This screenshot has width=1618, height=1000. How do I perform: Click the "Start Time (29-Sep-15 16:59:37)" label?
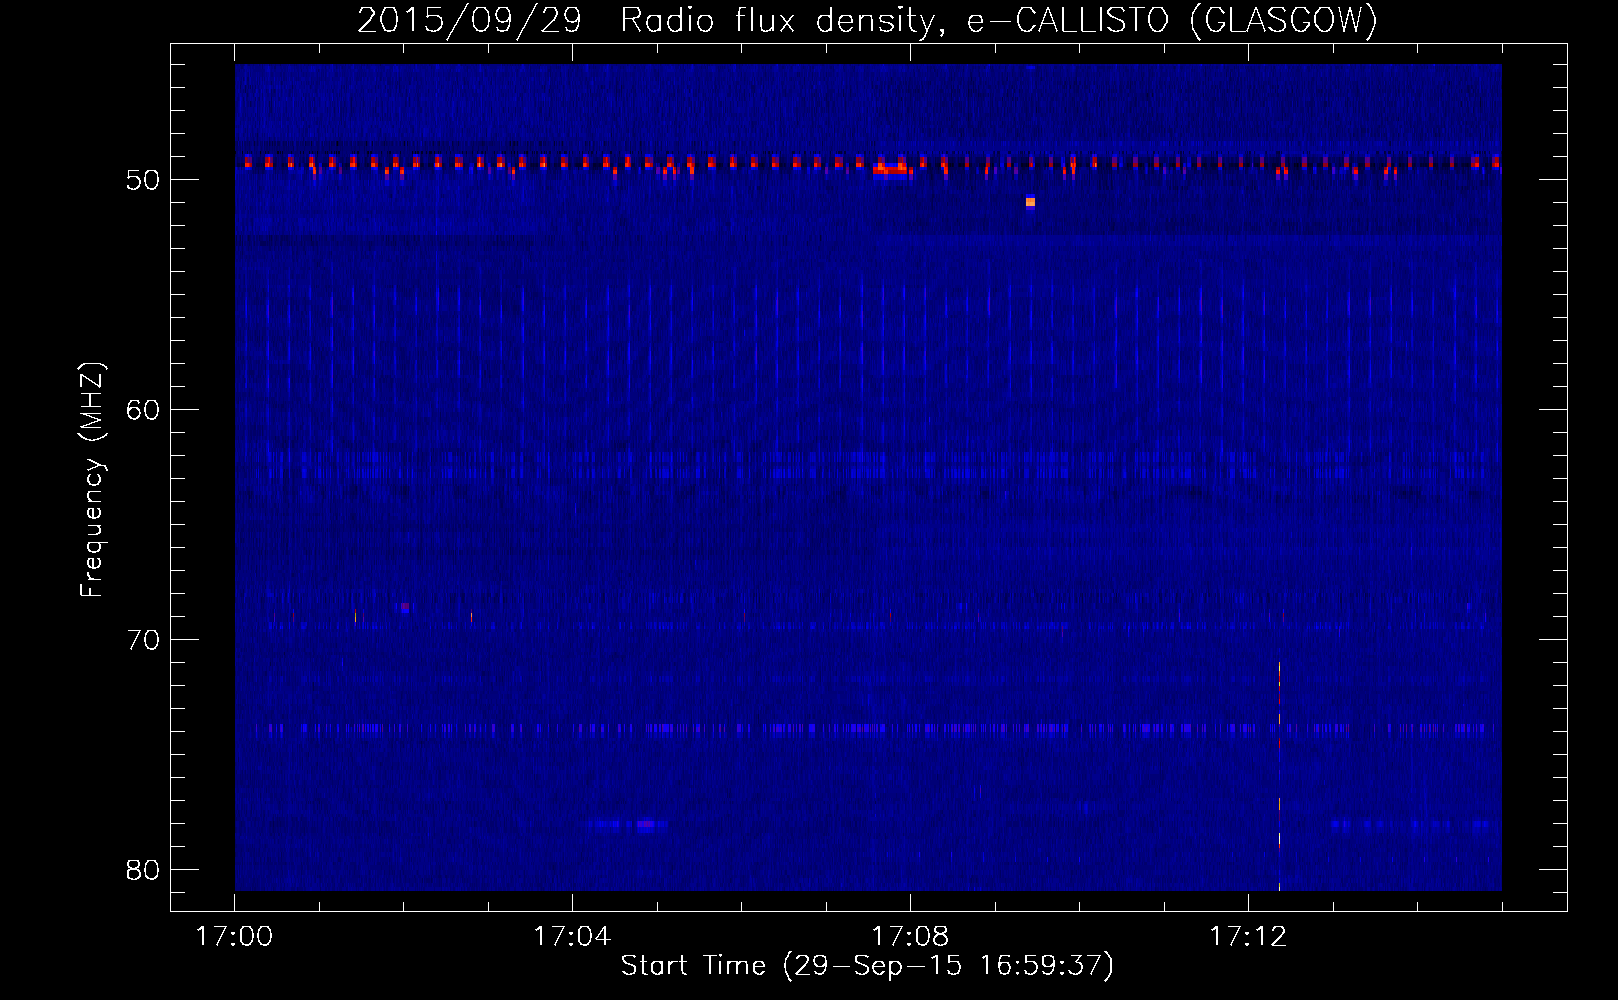click(867, 966)
